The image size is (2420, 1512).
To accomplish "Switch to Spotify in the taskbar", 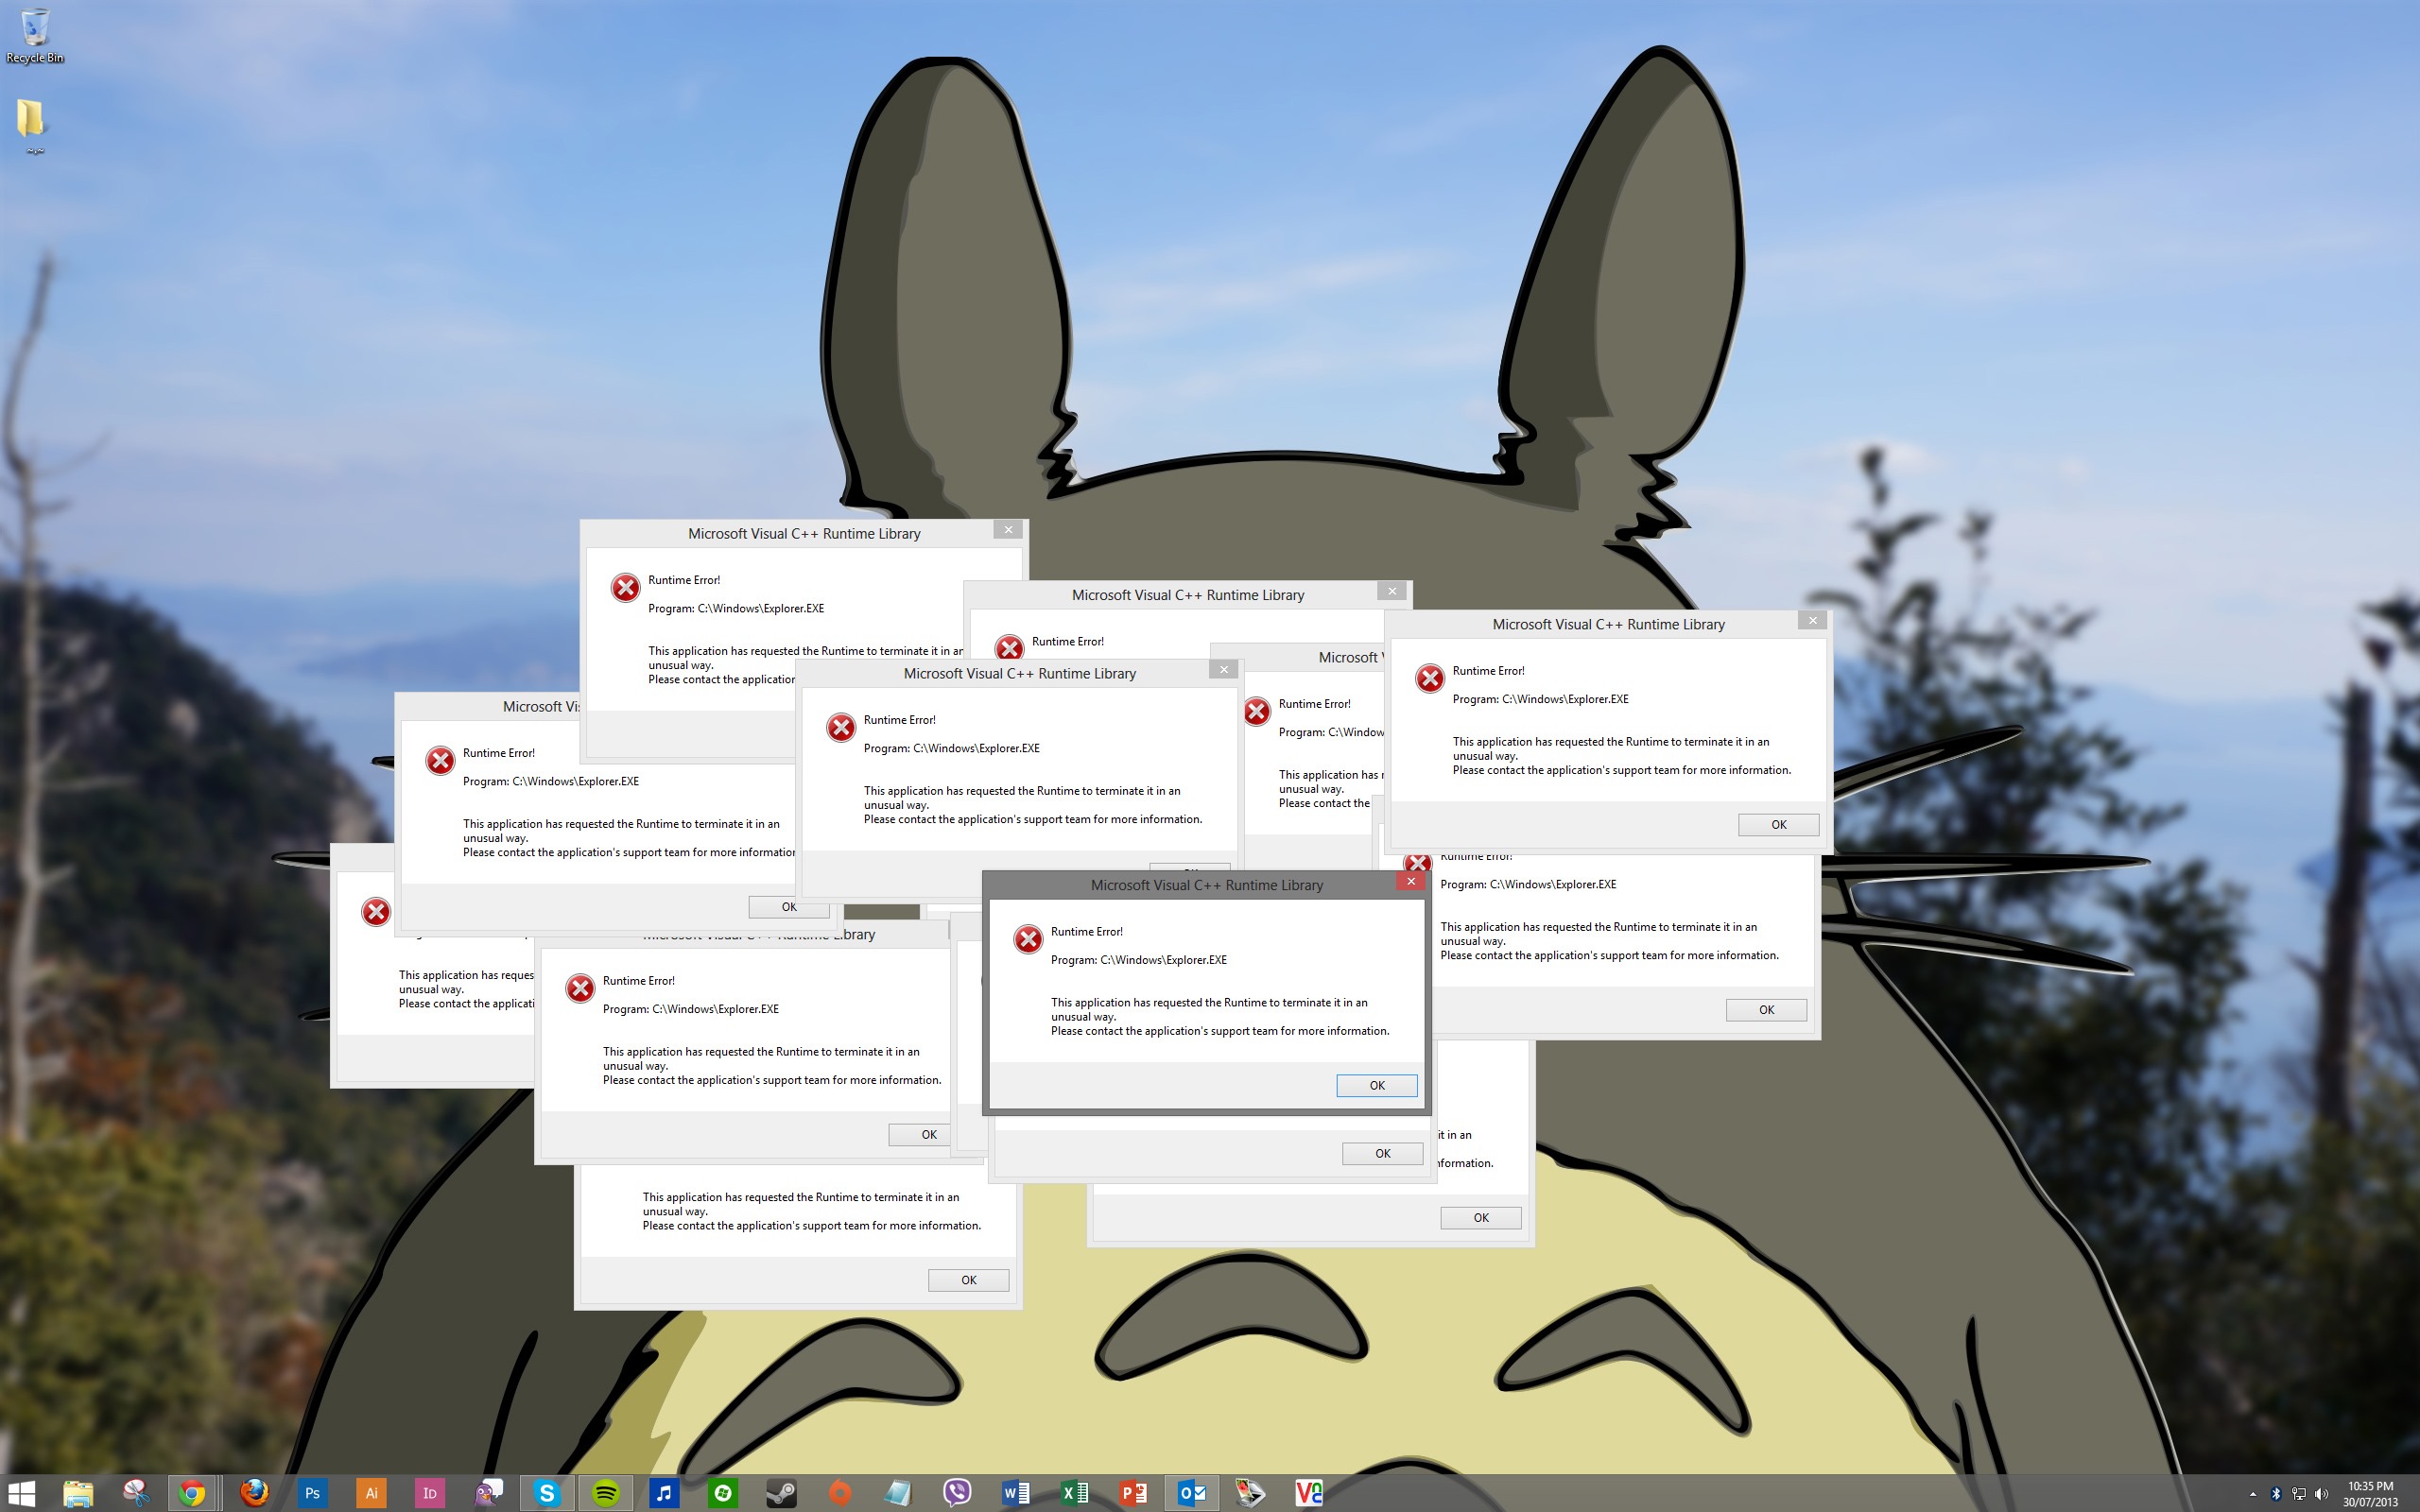I will [x=605, y=1494].
